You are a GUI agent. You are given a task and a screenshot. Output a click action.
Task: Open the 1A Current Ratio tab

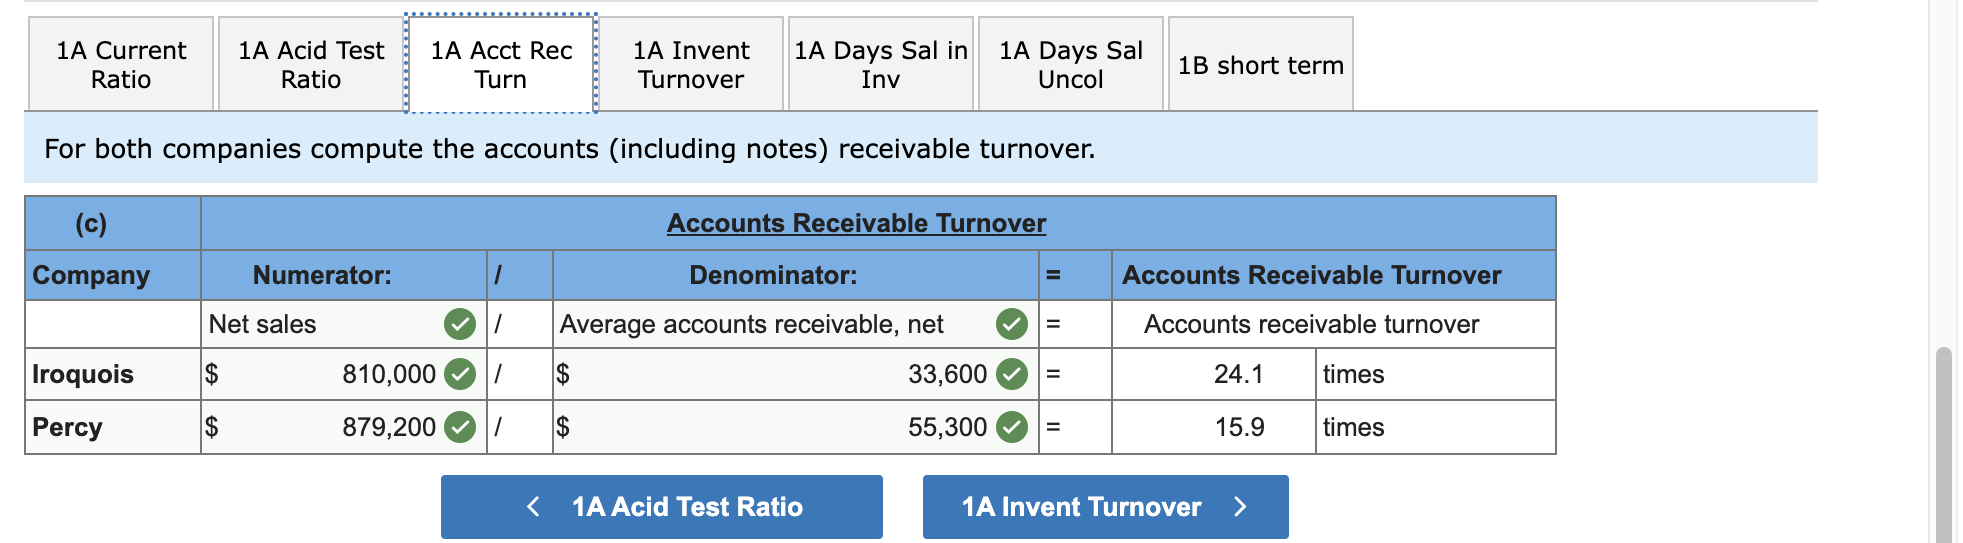coord(121,64)
